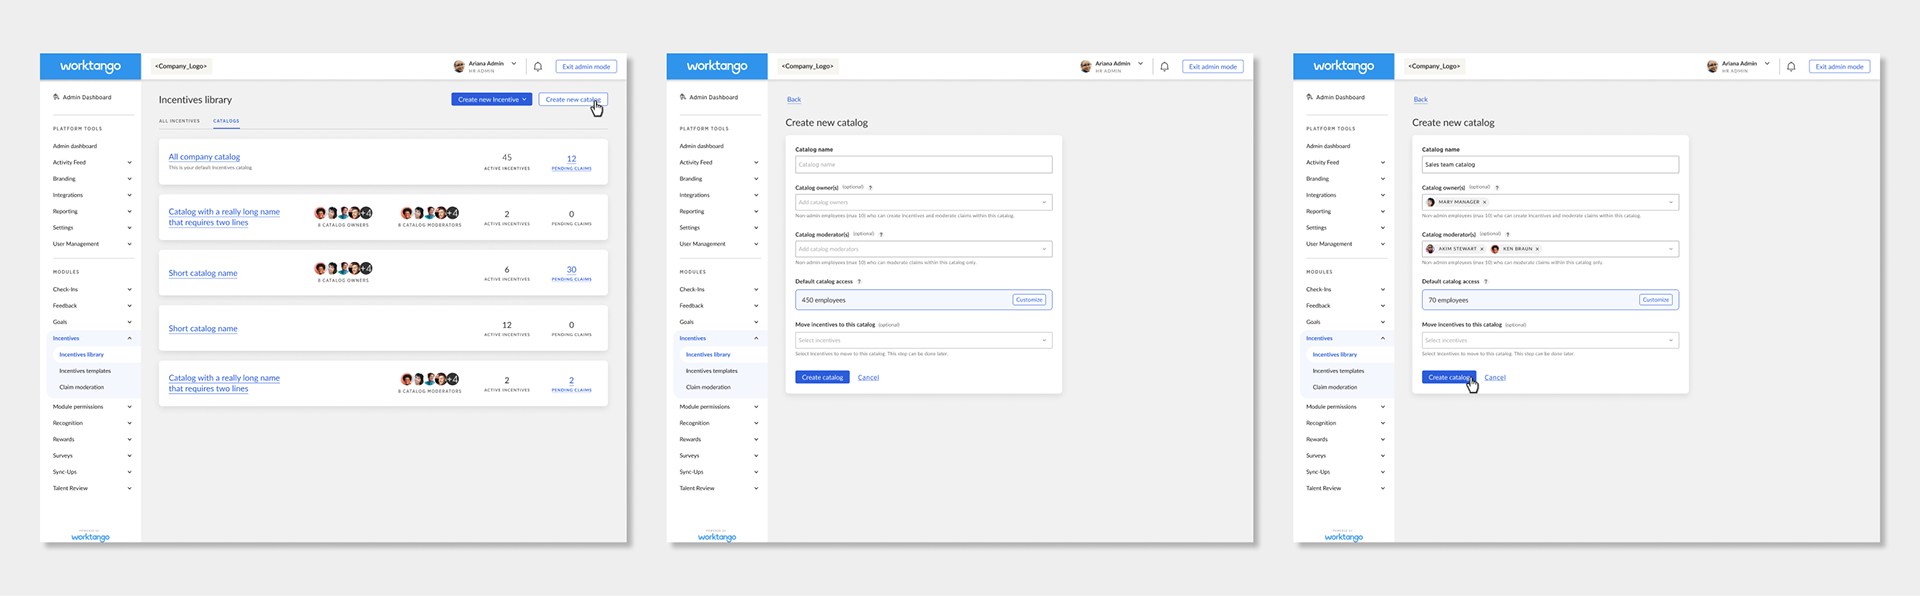The width and height of the screenshot is (1920, 596).
Task: Click the notification bell in the left screen
Action: 538,67
